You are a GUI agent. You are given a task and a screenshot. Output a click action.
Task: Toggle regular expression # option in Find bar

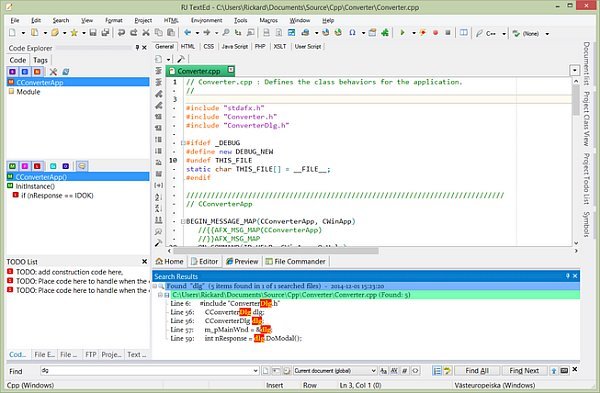click(x=404, y=370)
